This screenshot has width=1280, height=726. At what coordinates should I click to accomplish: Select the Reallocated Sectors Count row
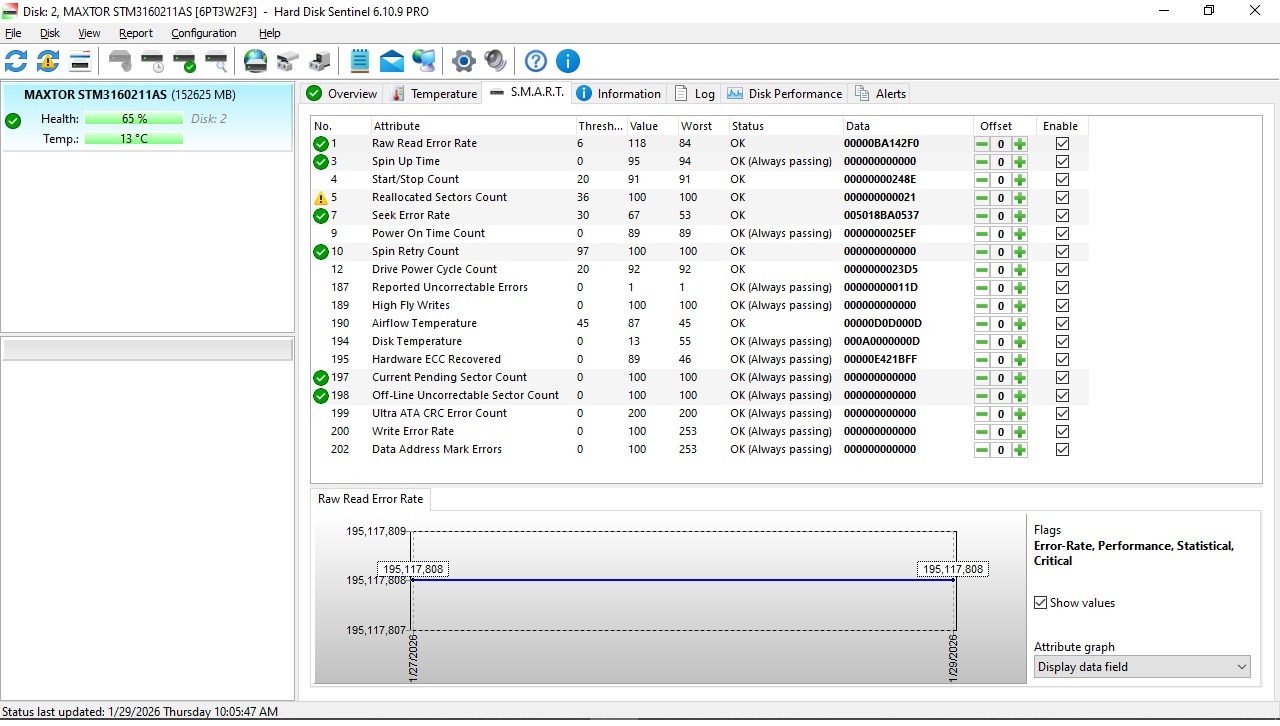(440, 198)
